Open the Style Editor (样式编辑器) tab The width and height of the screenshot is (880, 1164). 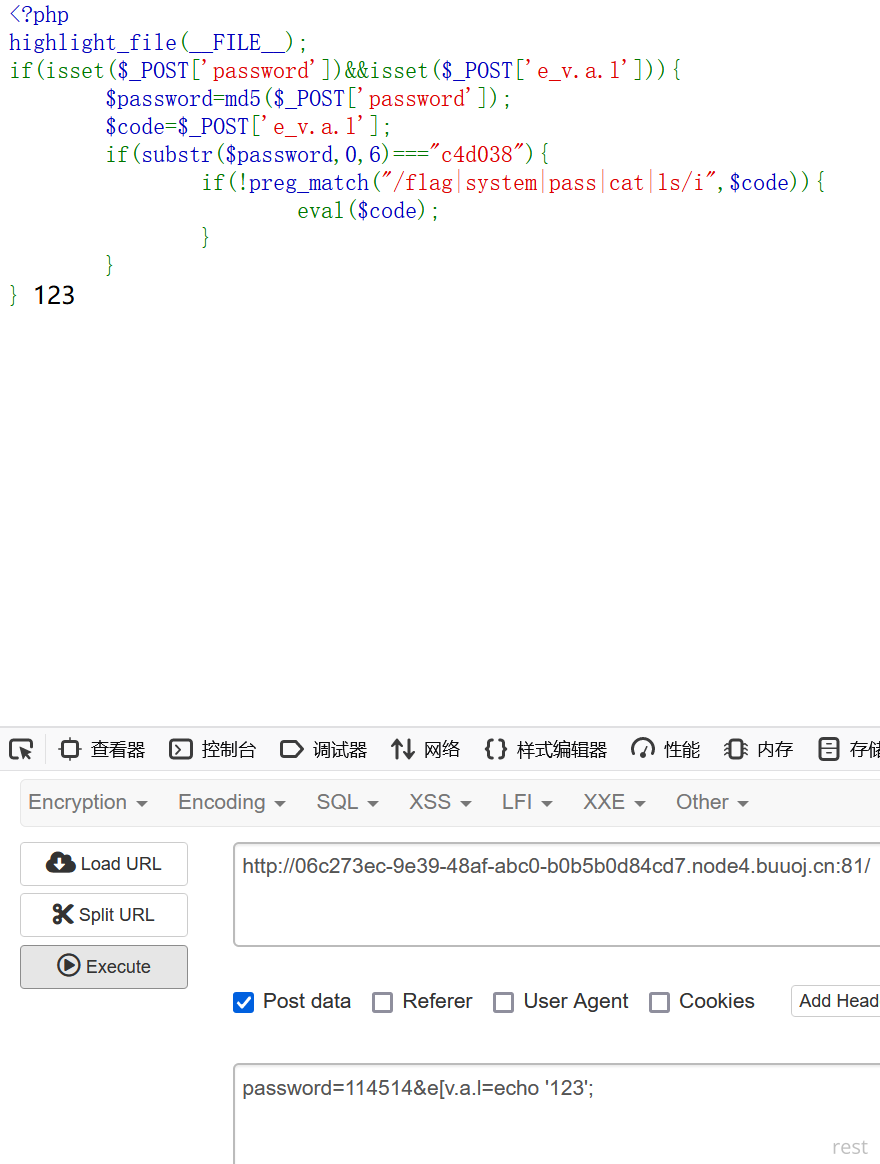[x=546, y=749]
